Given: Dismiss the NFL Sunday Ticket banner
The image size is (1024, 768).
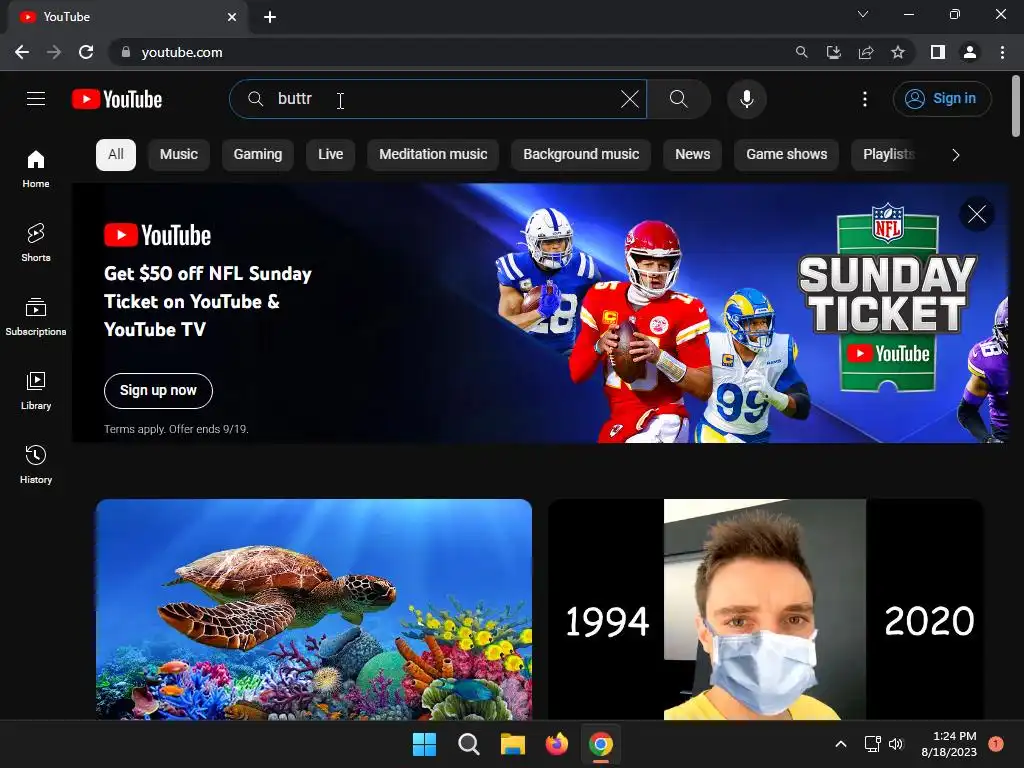Looking at the screenshot, I should pos(976,214).
